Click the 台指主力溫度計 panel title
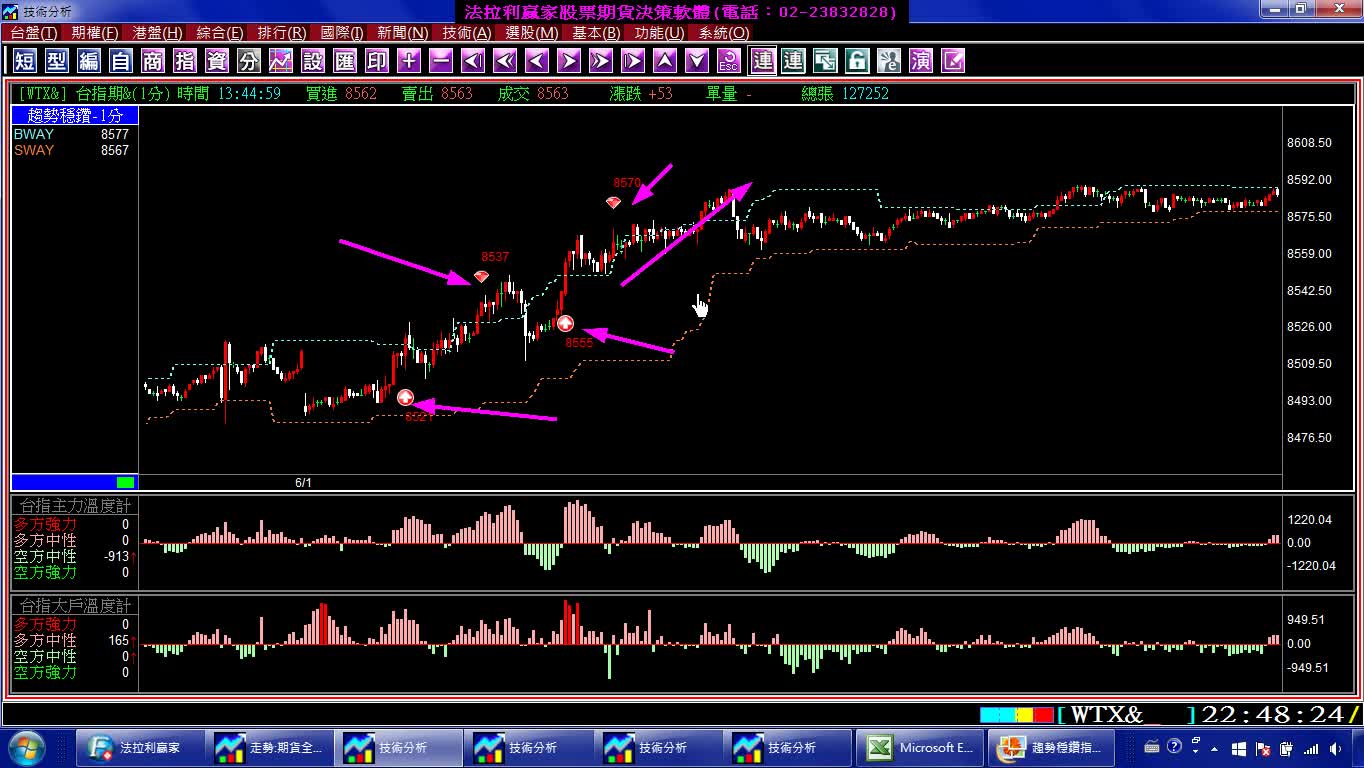This screenshot has width=1364, height=768. [75, 506]
